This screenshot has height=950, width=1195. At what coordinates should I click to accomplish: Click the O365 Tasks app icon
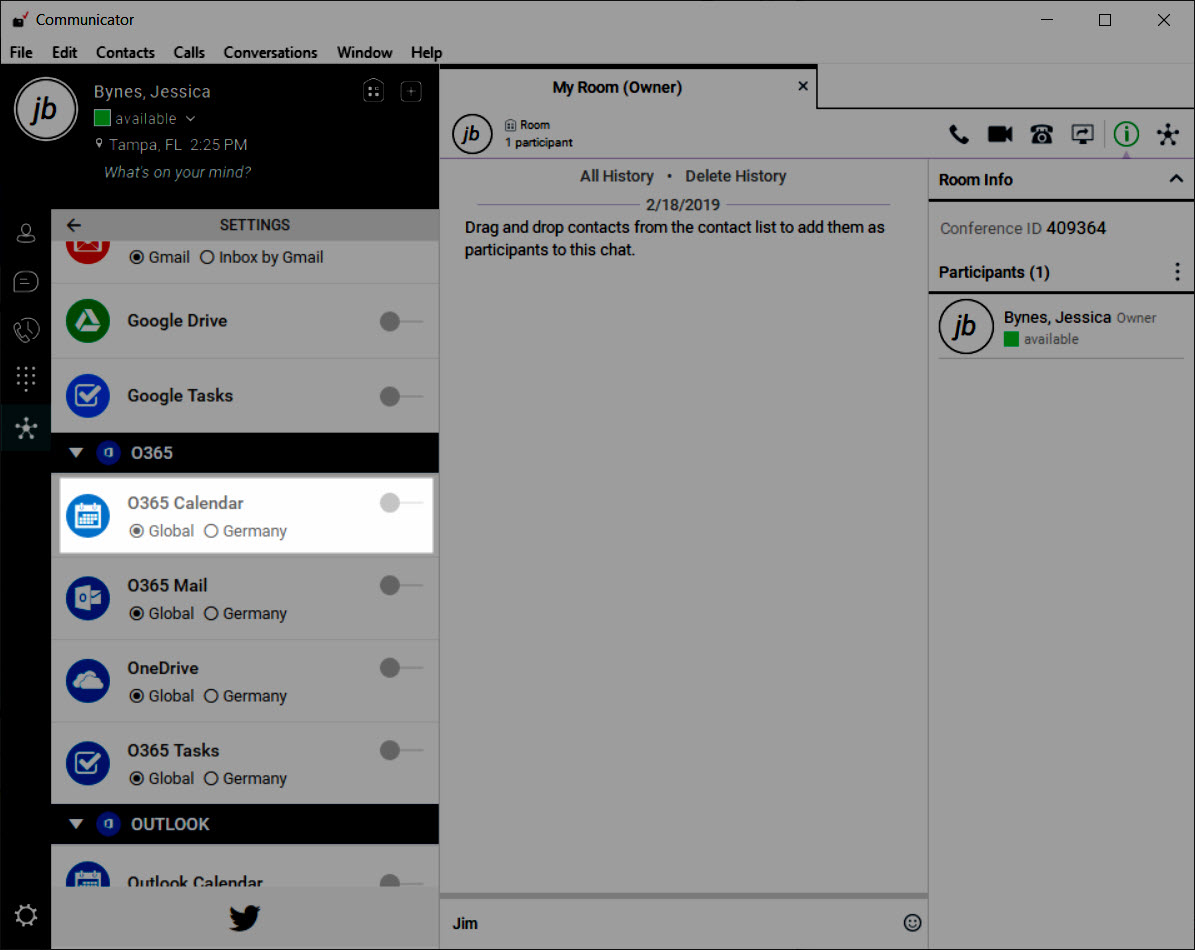(x=88, y=763)
